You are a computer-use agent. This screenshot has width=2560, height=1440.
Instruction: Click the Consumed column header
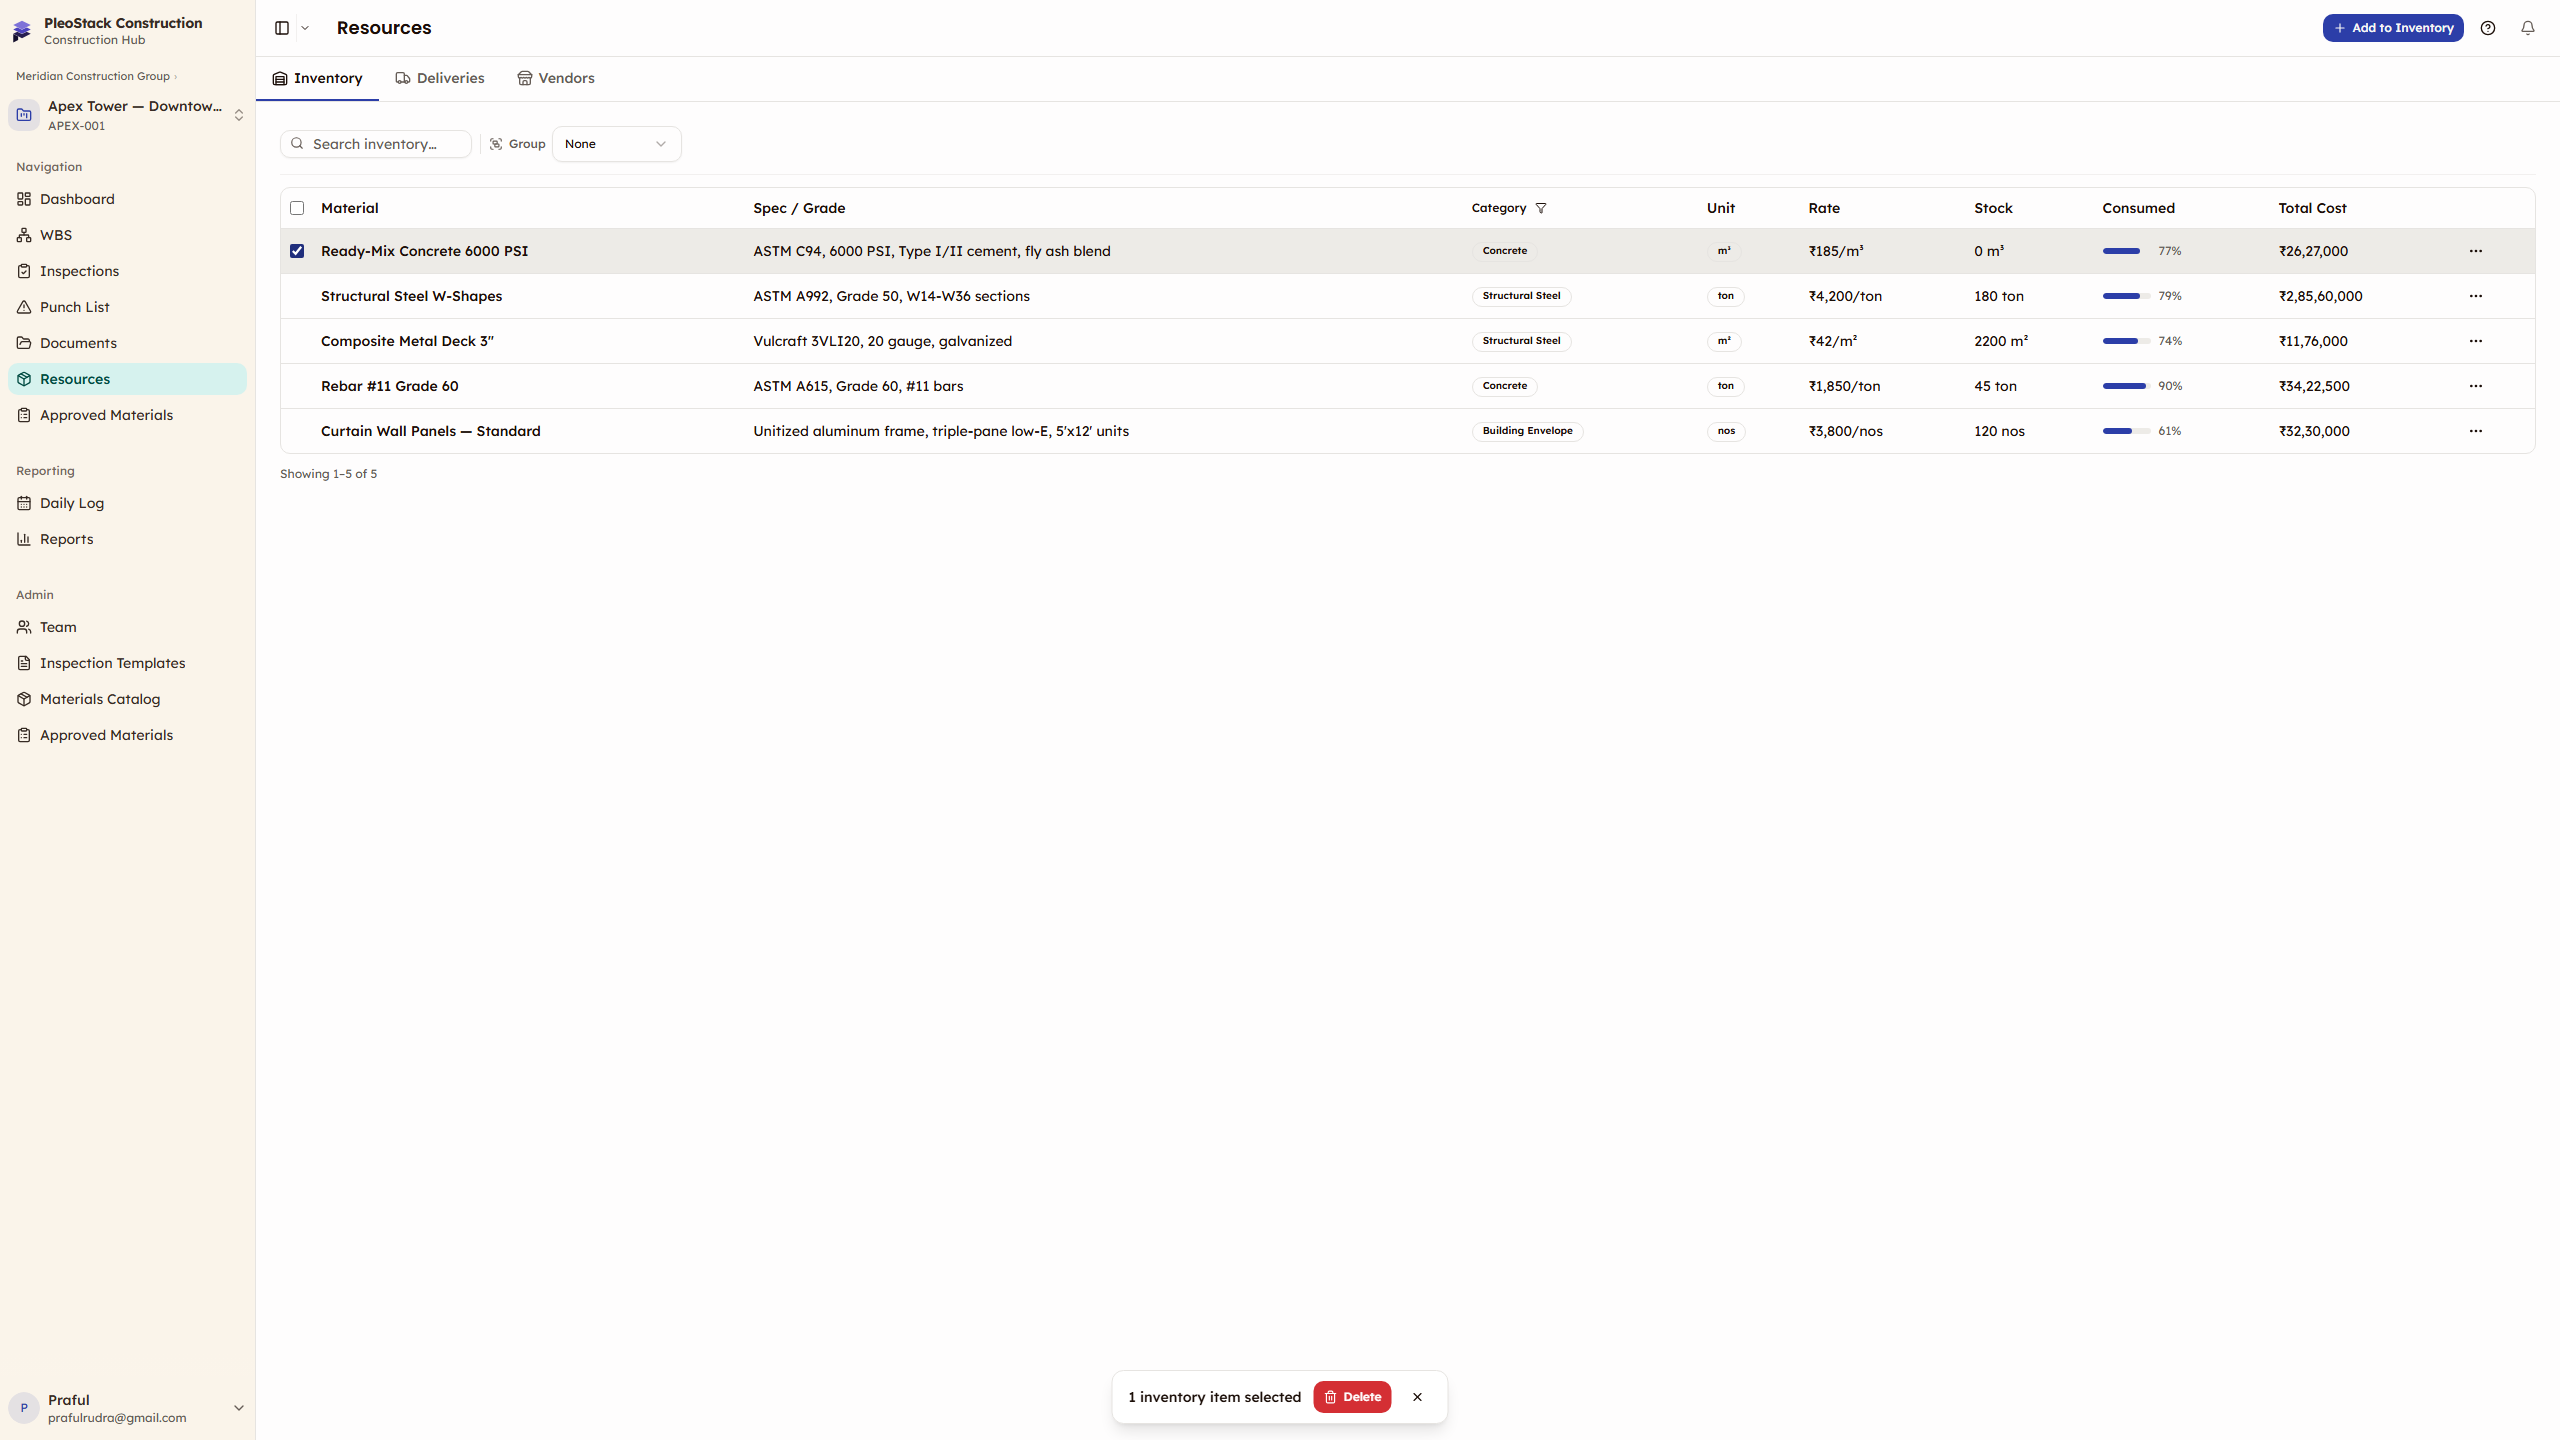[x=2138, y=208]
